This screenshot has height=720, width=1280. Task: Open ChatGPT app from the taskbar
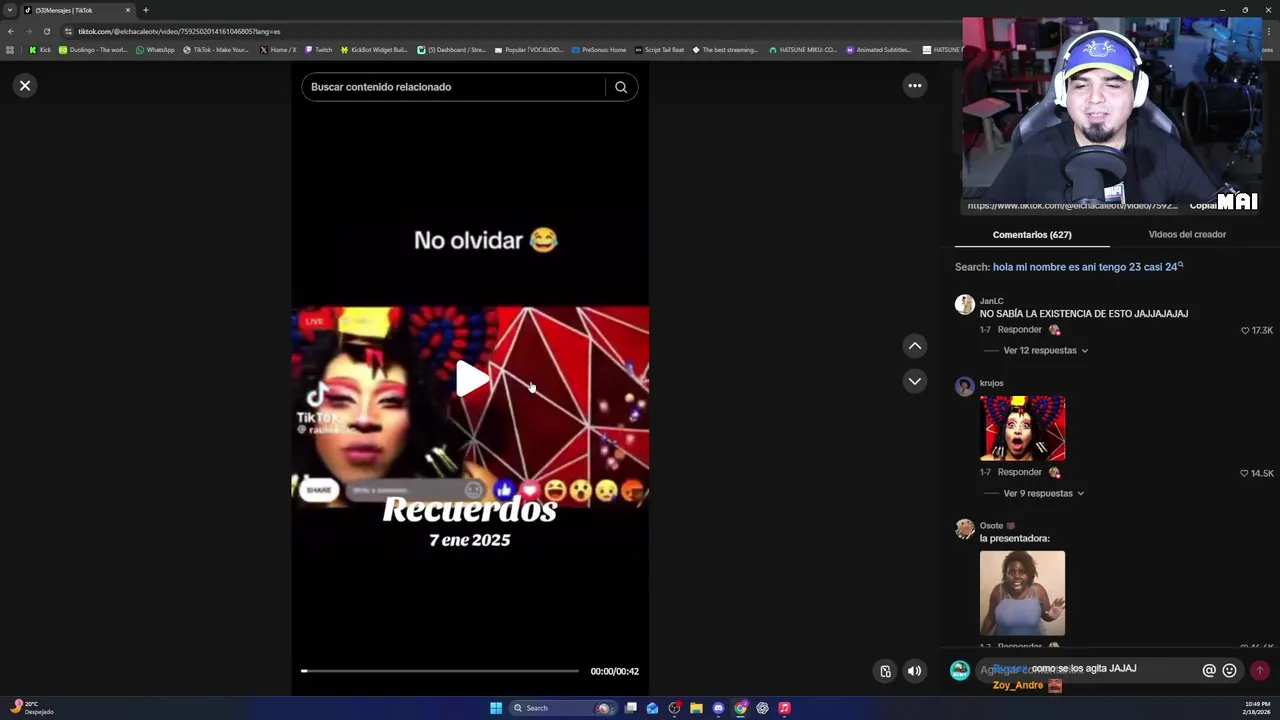(762, 708)
